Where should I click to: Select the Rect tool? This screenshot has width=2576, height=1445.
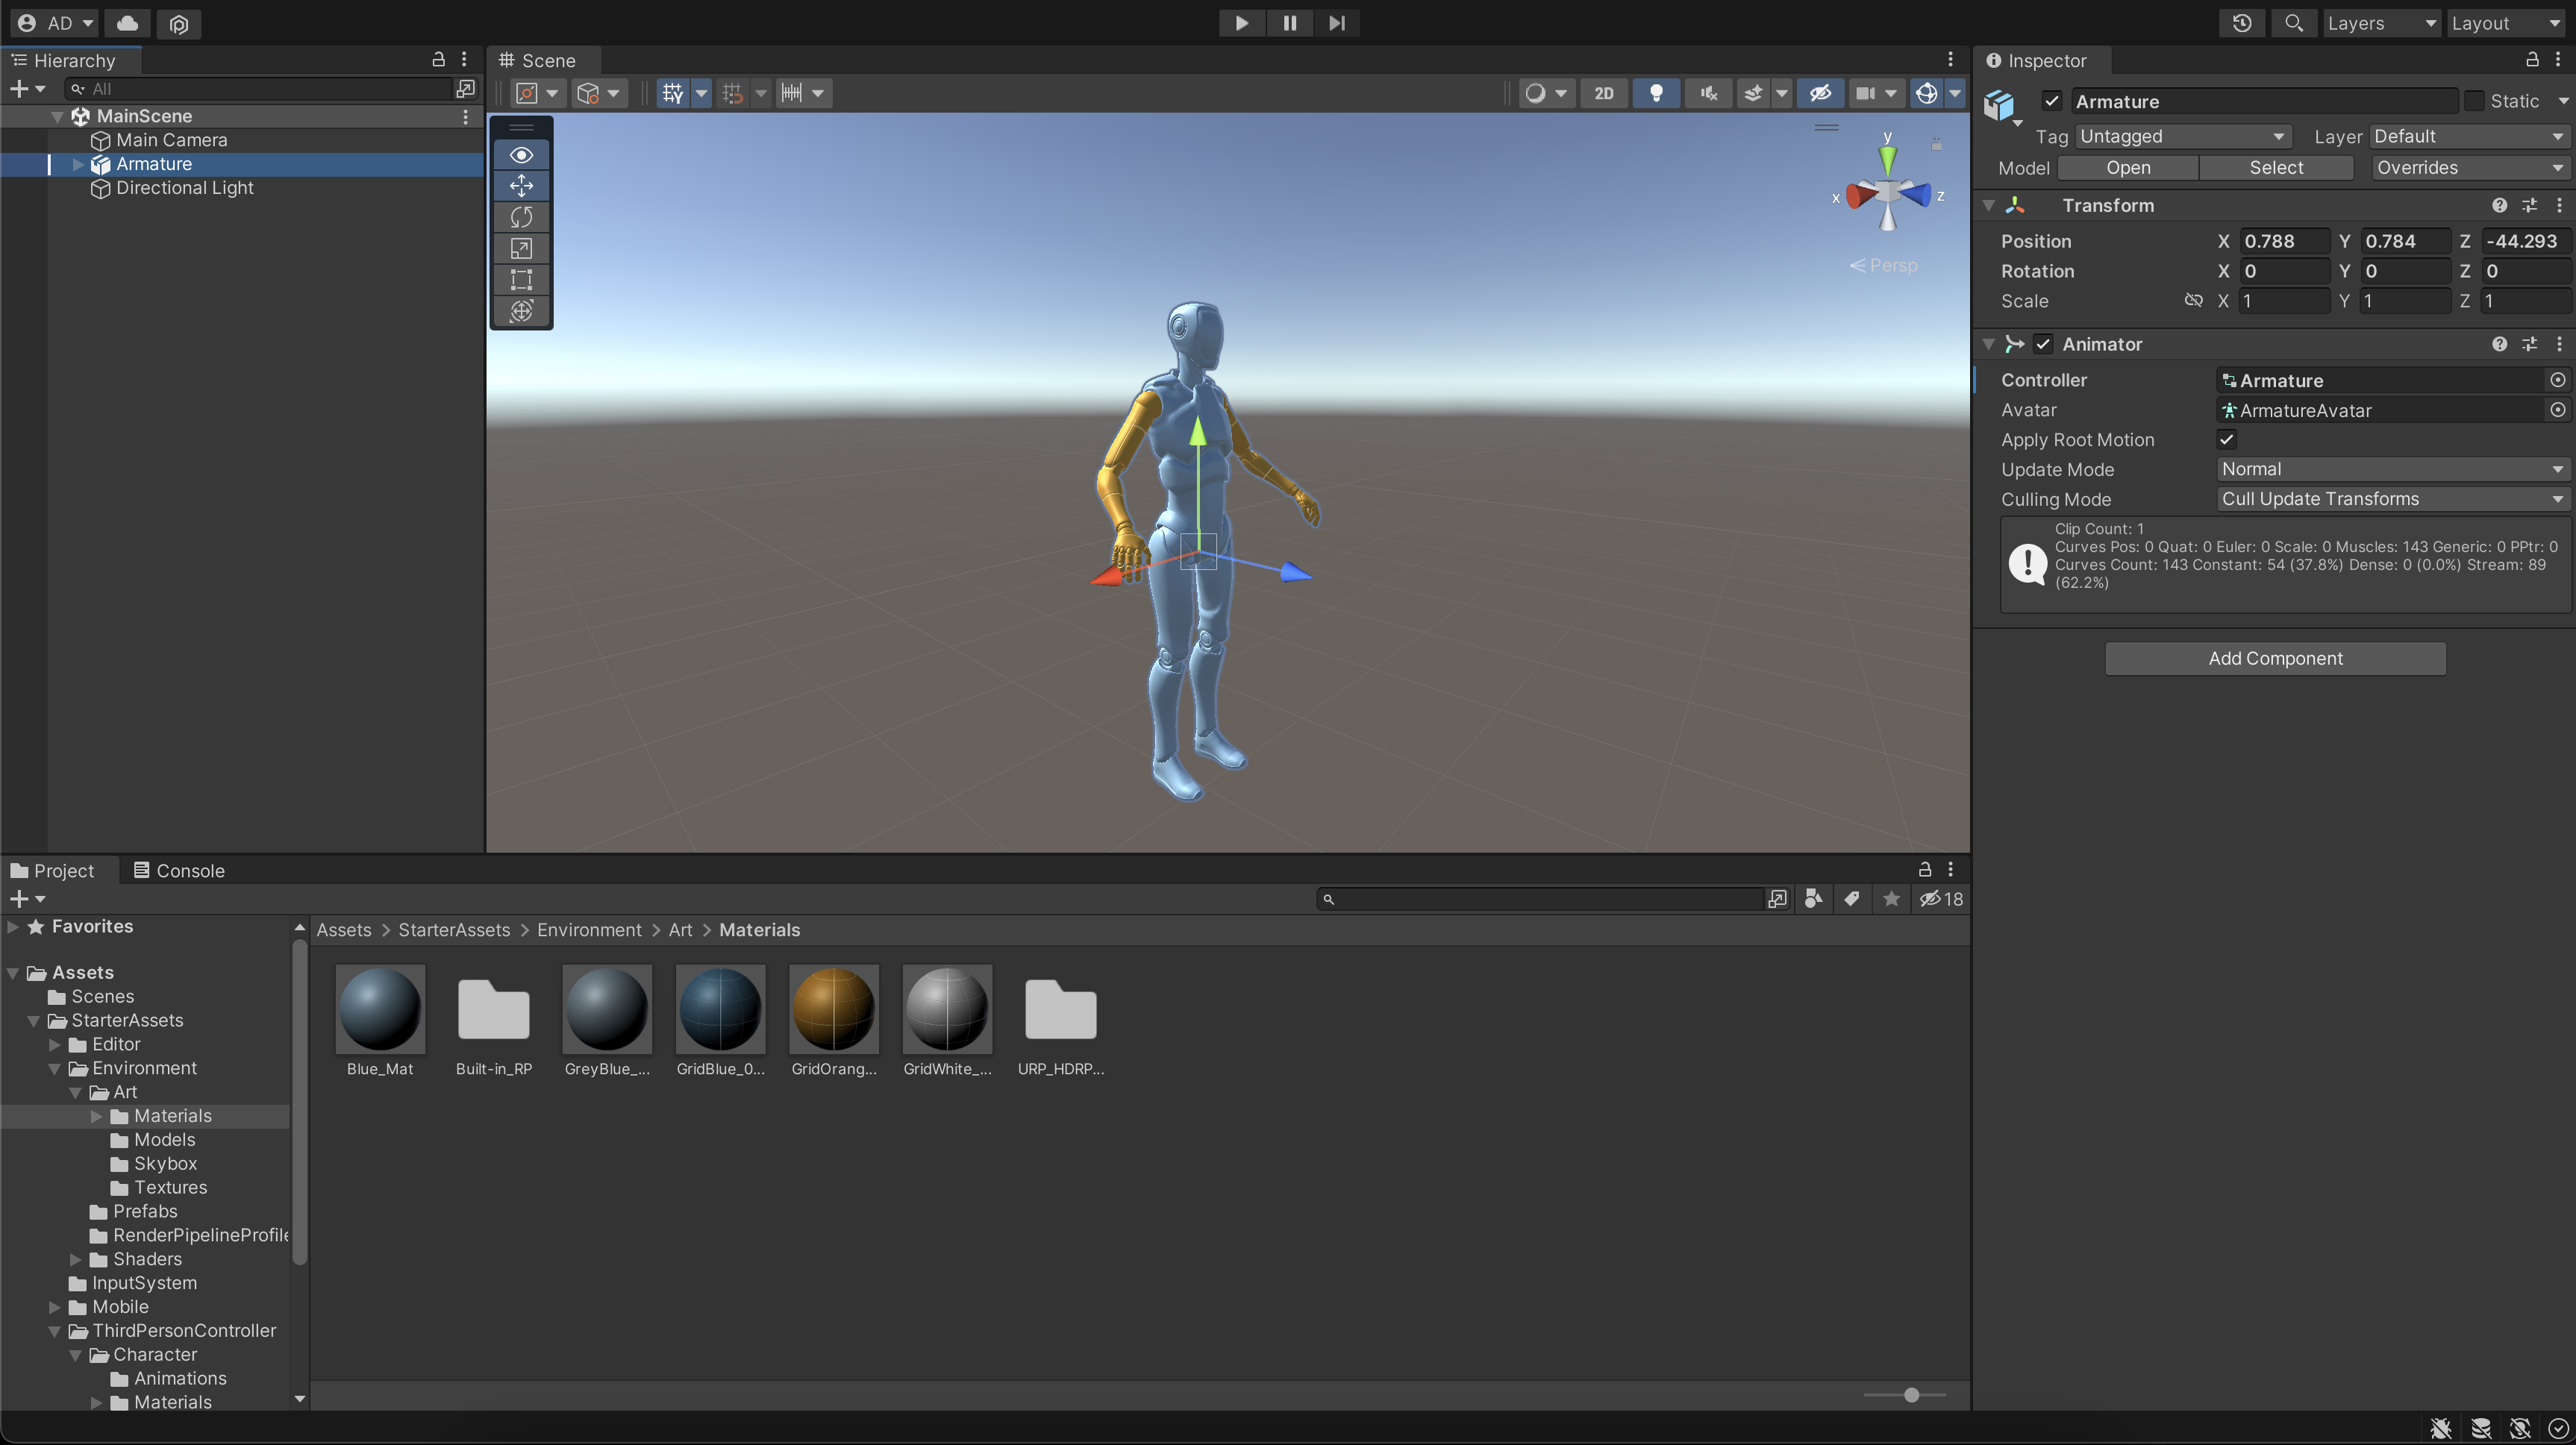pos(521,279)
